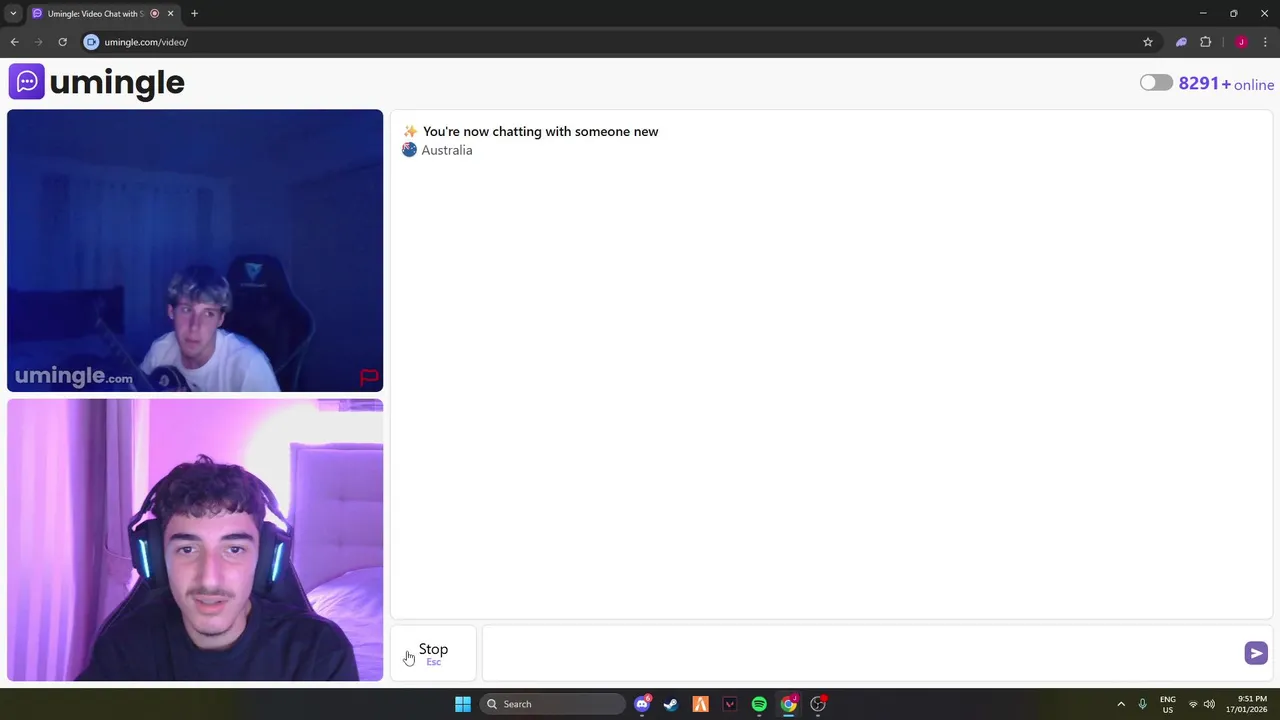This screenshot has width=1280, height=720.
Task: Open a new browser tab
Action: tap(194, 13)
